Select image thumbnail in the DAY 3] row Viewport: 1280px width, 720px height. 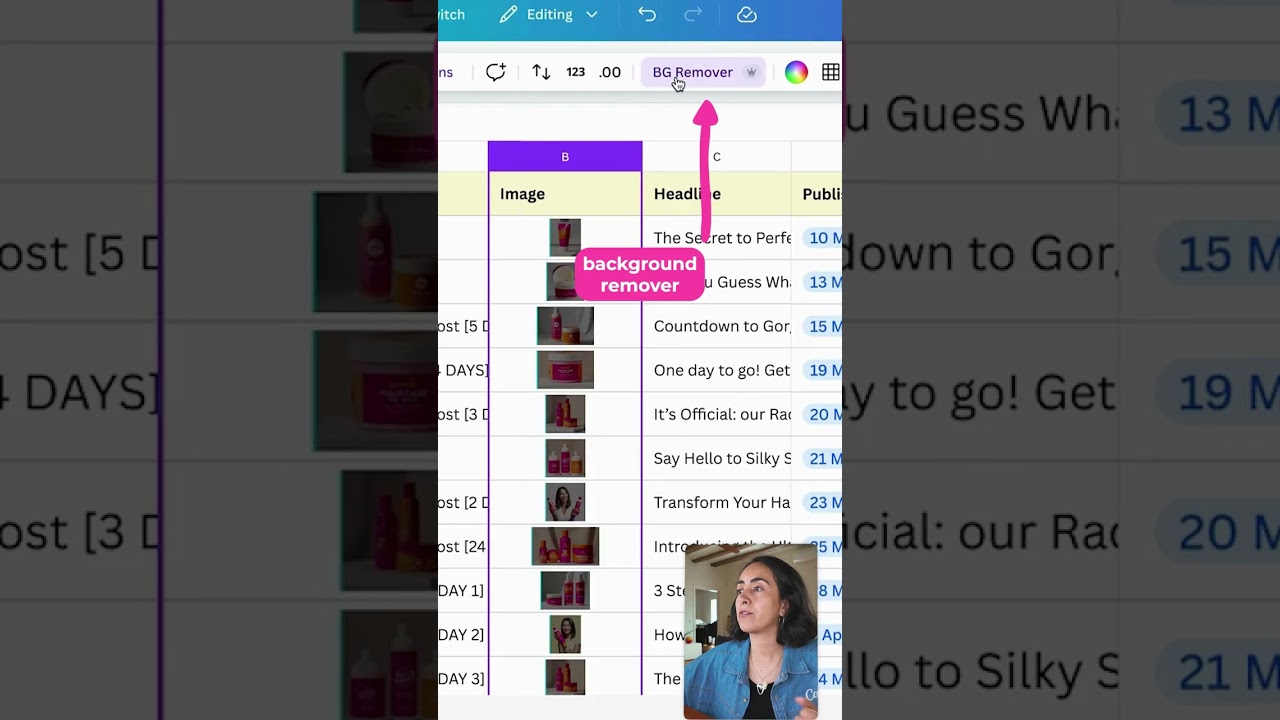pos(565,678)
